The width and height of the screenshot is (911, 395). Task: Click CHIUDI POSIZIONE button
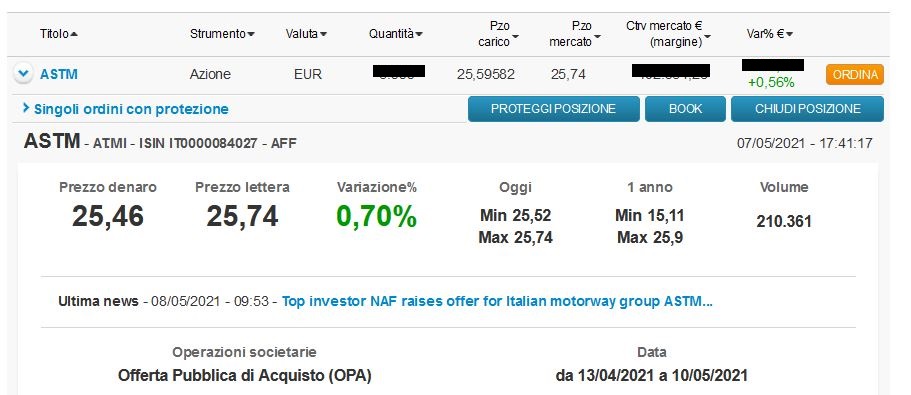pyautogui.click(x=807, y=109)
